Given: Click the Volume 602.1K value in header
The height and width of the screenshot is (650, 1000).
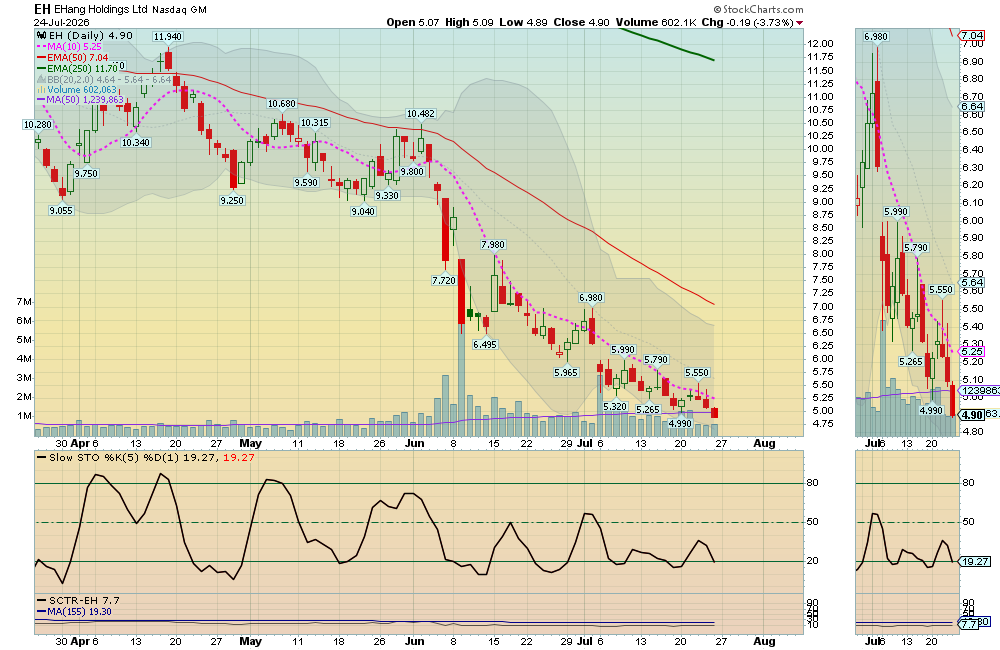Looking at the screenshot, I should click(656, 22).
